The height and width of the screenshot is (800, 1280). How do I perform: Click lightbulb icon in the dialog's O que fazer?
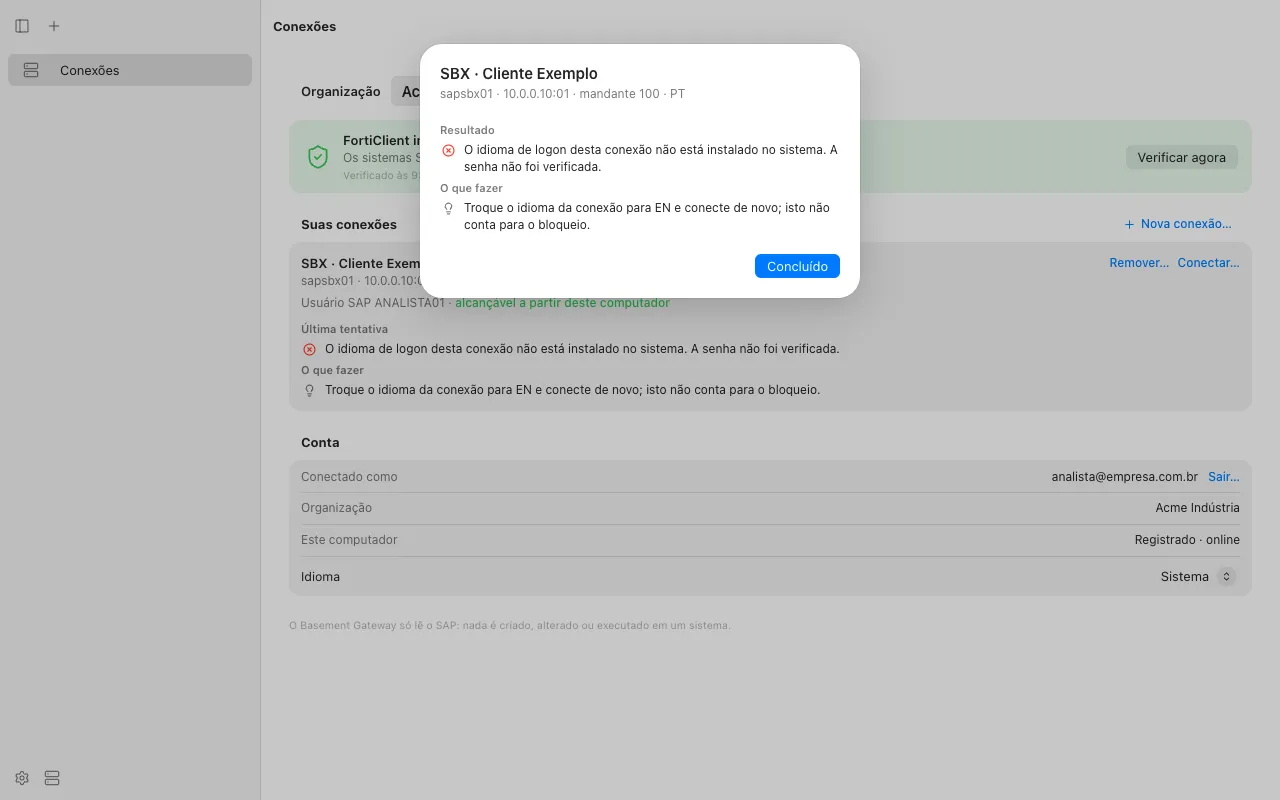pos(448,208)
